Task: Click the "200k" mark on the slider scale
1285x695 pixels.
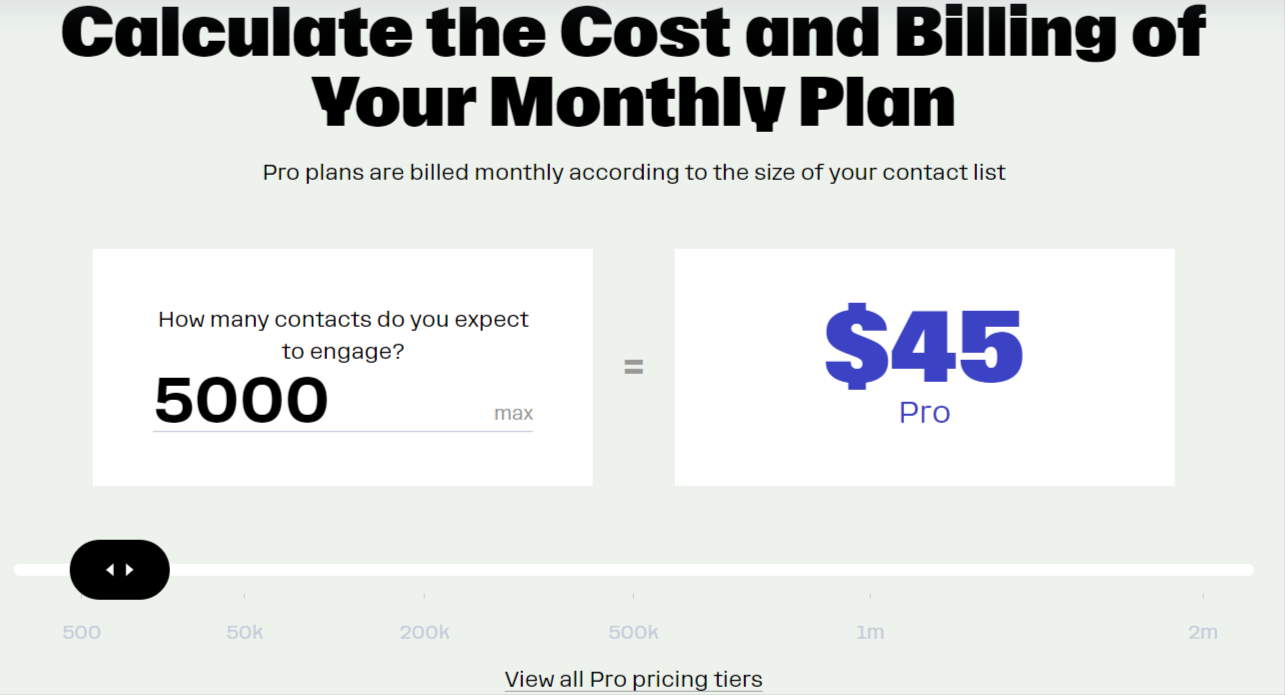Action: pos(425,632)
